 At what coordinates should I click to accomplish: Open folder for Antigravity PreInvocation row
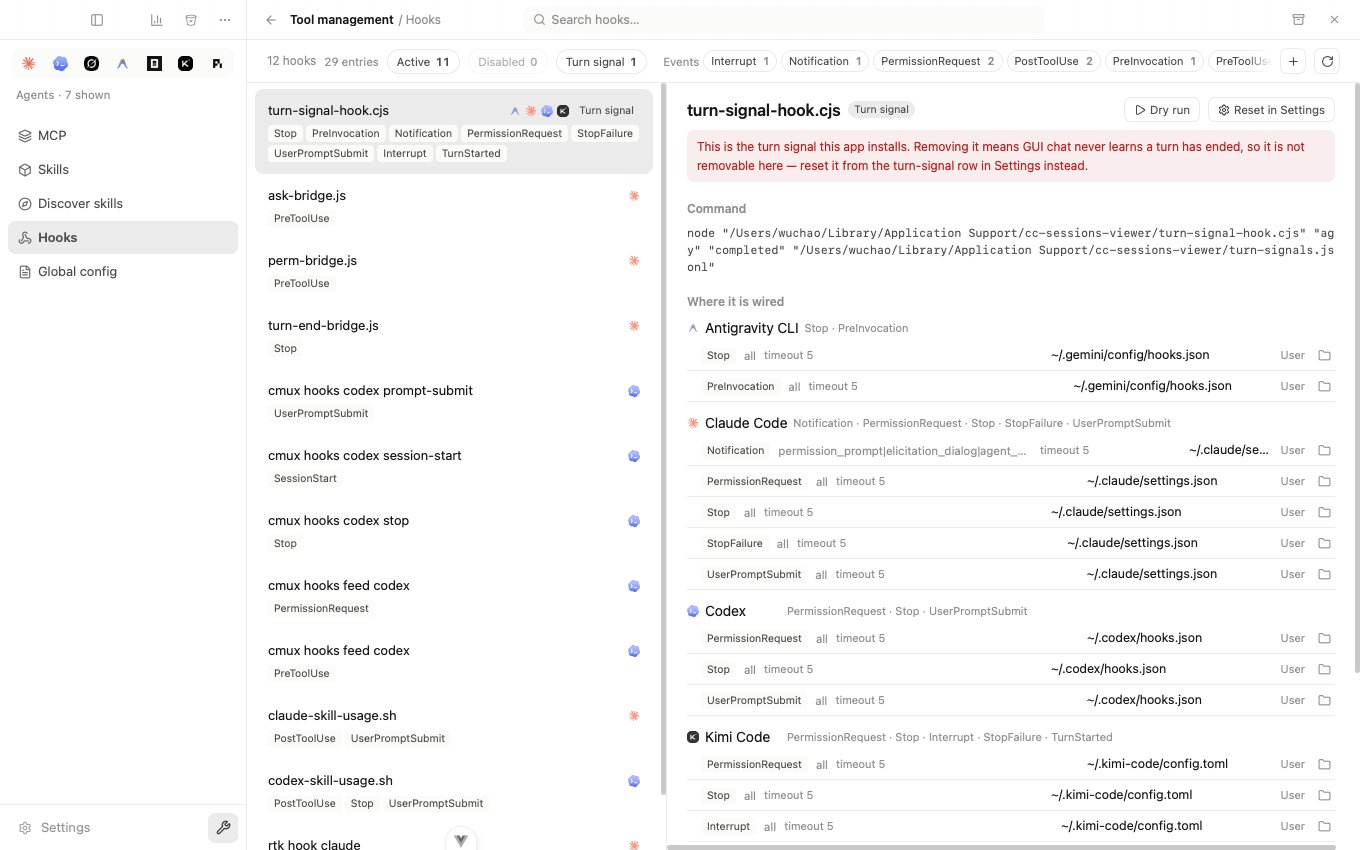point(1324,386)
